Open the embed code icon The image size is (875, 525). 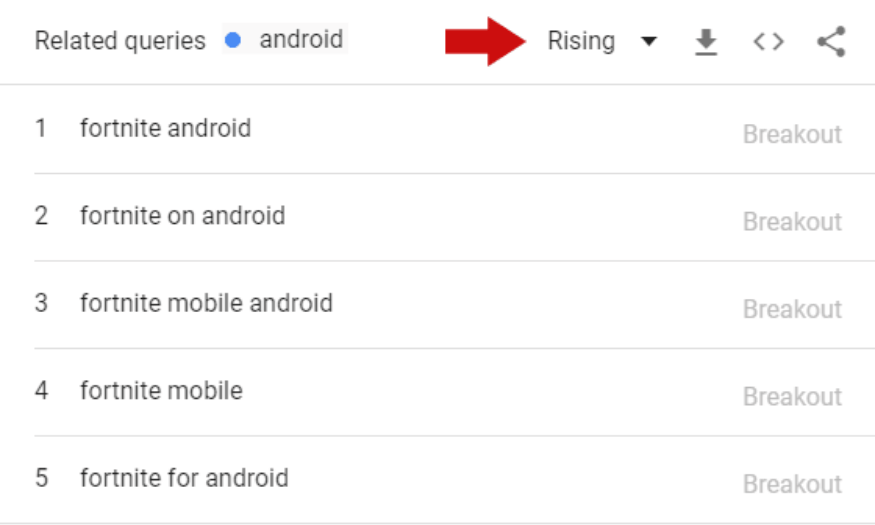768,42
